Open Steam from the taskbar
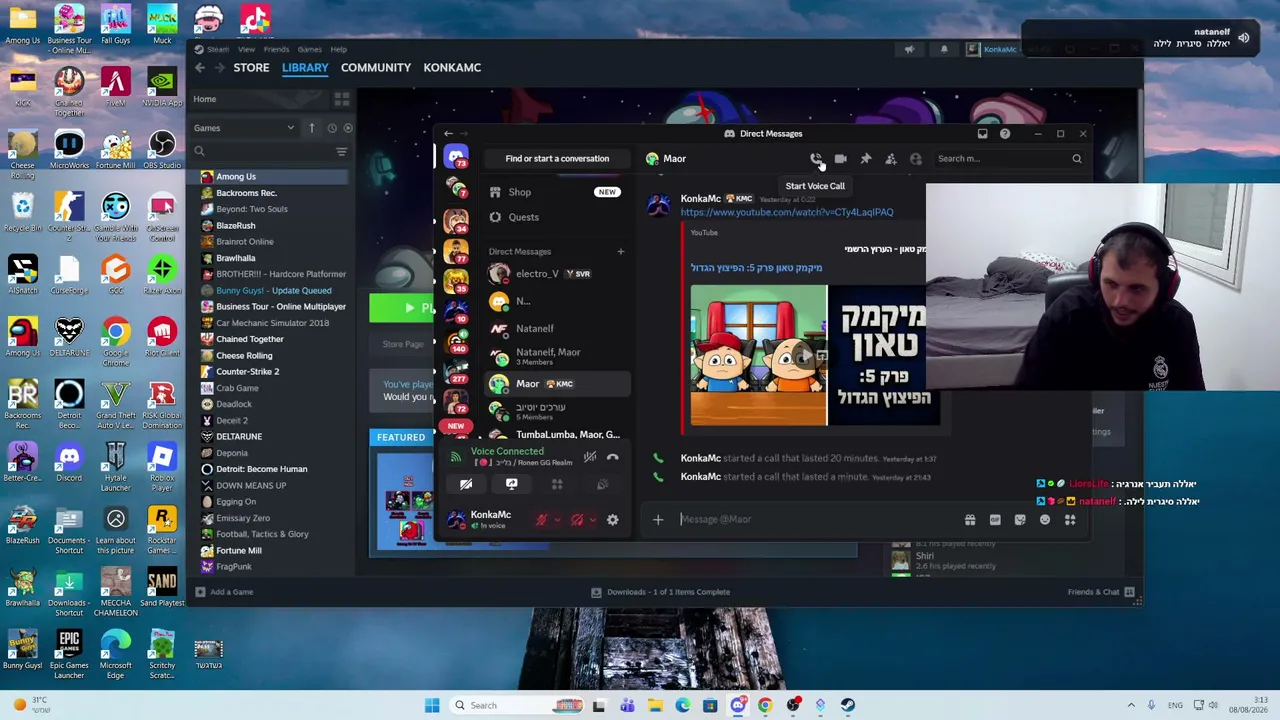 (848, 706)
